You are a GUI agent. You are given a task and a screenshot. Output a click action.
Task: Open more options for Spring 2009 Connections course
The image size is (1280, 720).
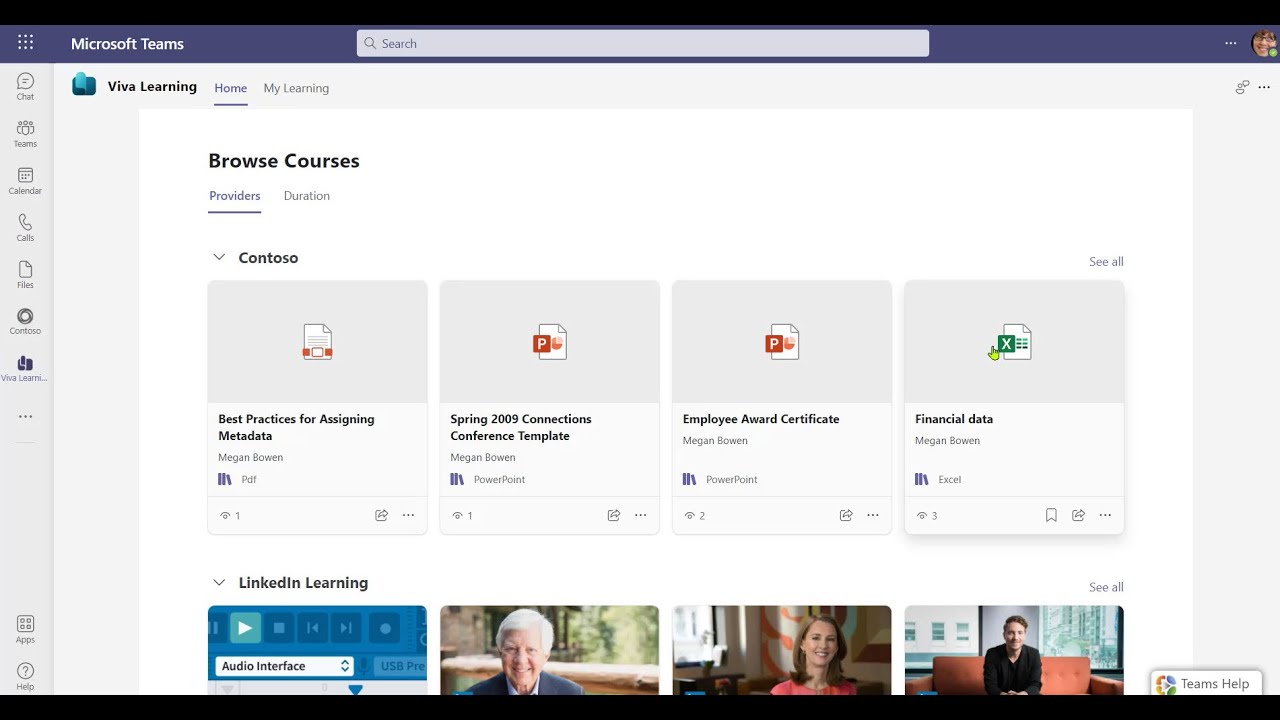tap(640, 515)
